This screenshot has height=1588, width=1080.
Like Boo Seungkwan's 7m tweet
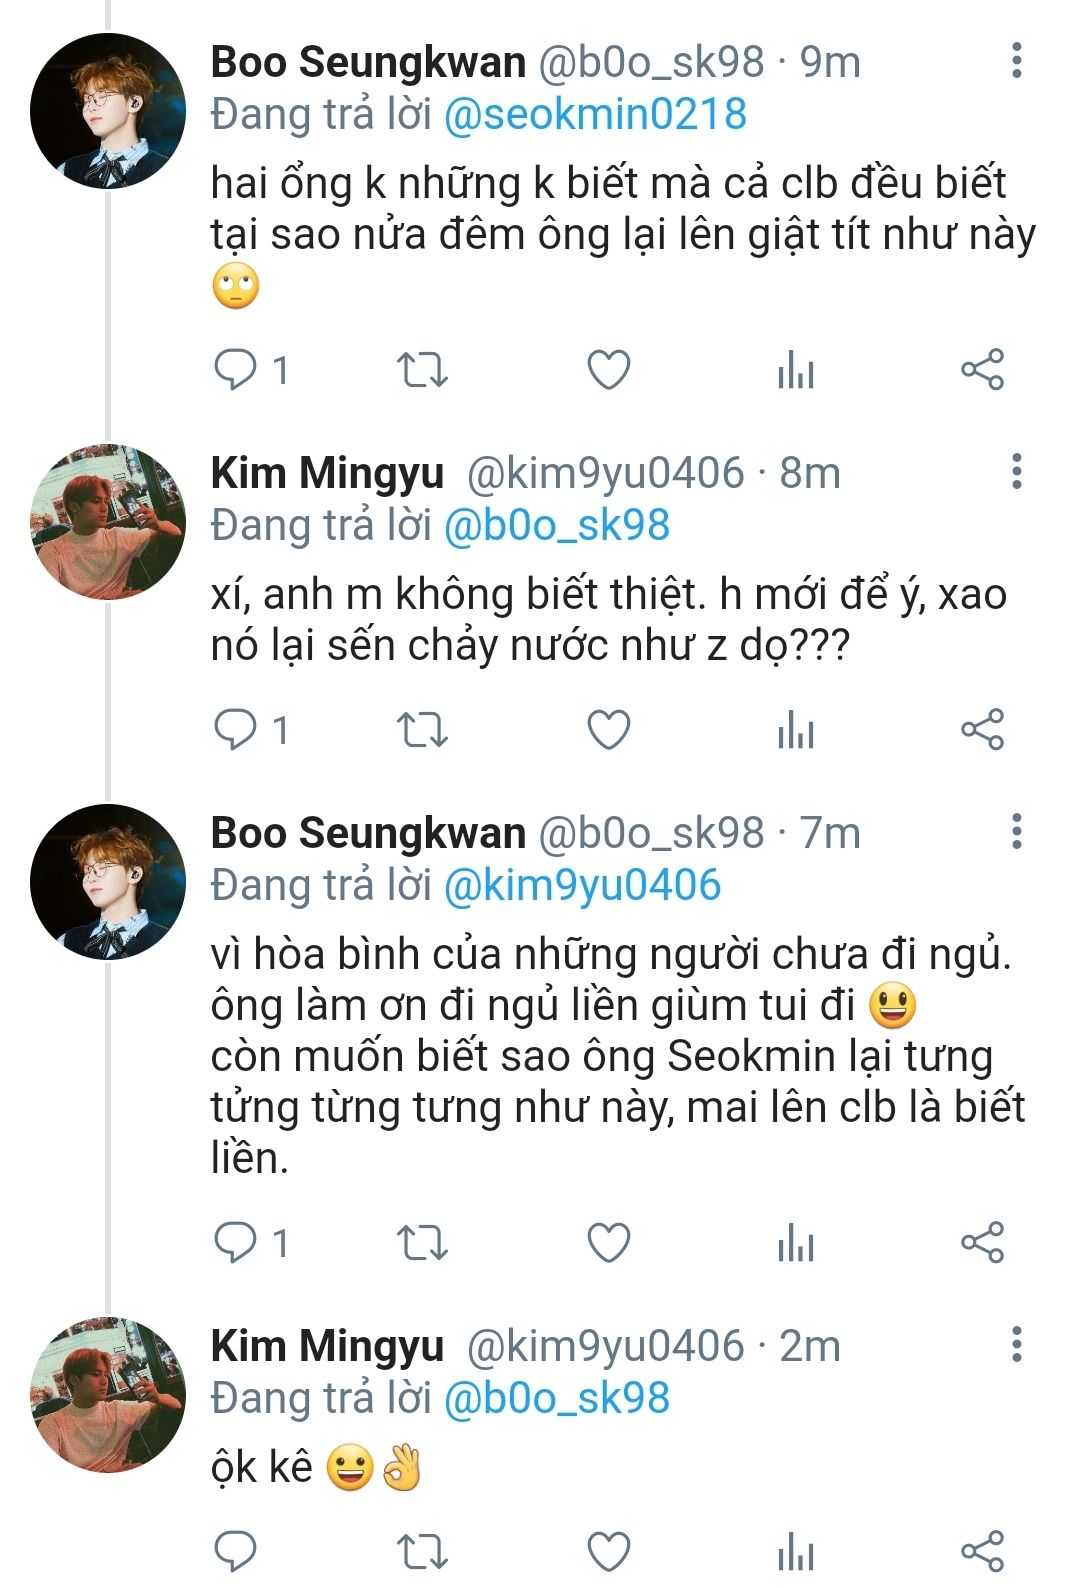pyautogui.click(x=608, y=1243)
